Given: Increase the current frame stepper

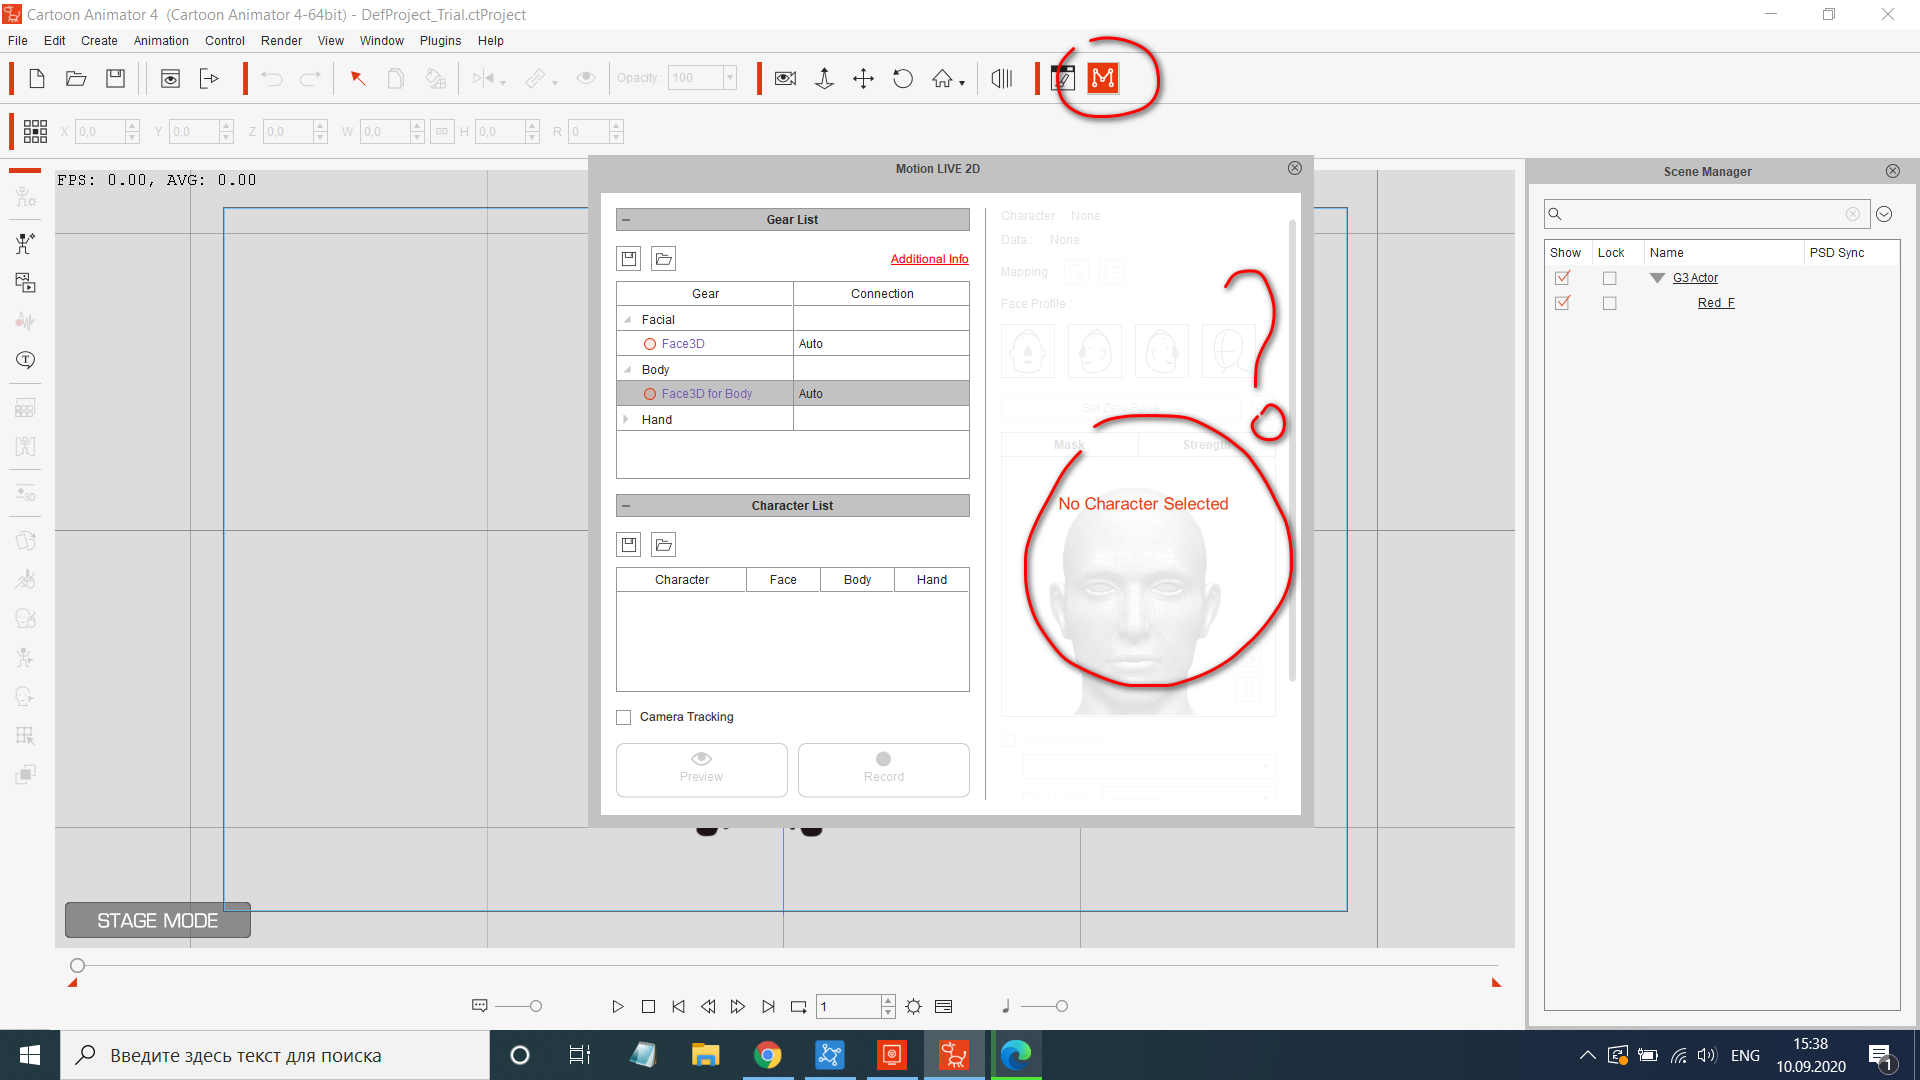Looking at the screenshot, I should 888,1000.
